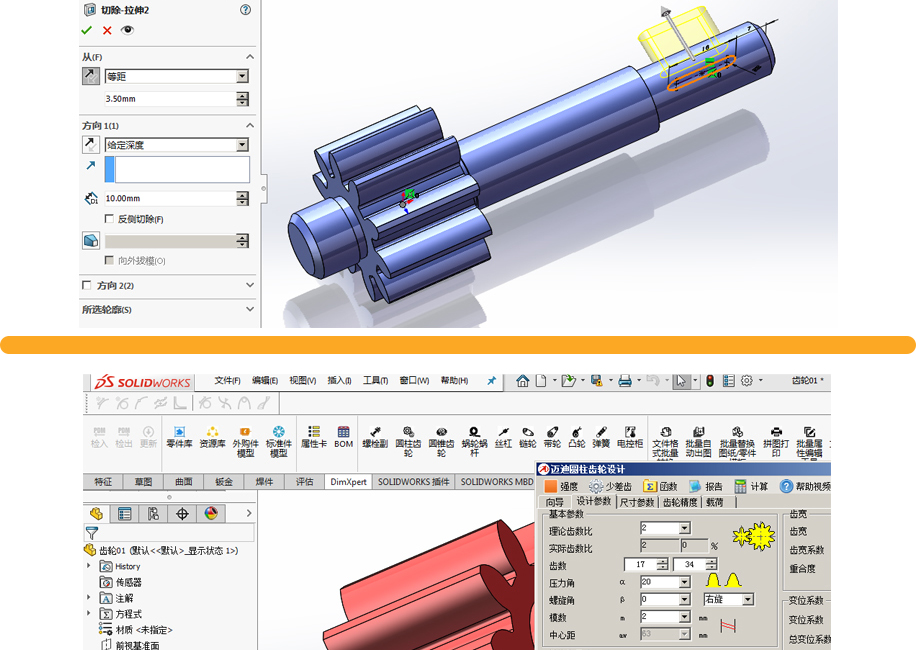Open the 右旋 helix direction dropdown

pyautogui.click(x=748, y=600)
